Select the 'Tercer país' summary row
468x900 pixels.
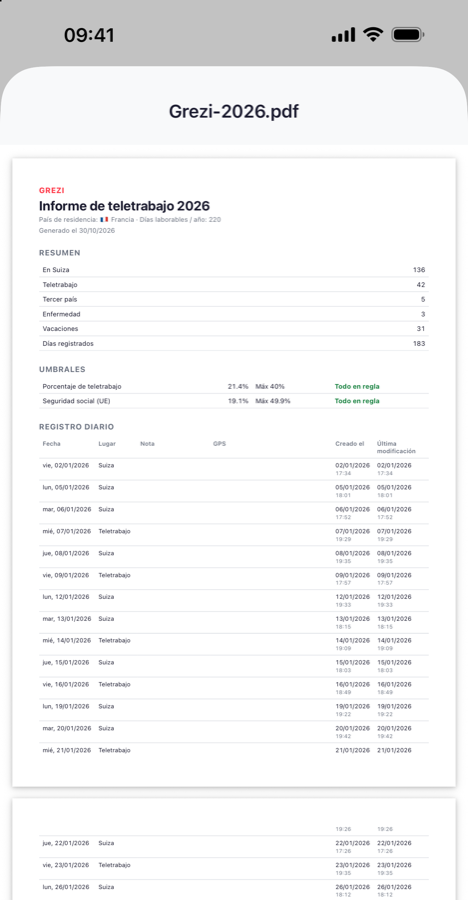[234, 299]
